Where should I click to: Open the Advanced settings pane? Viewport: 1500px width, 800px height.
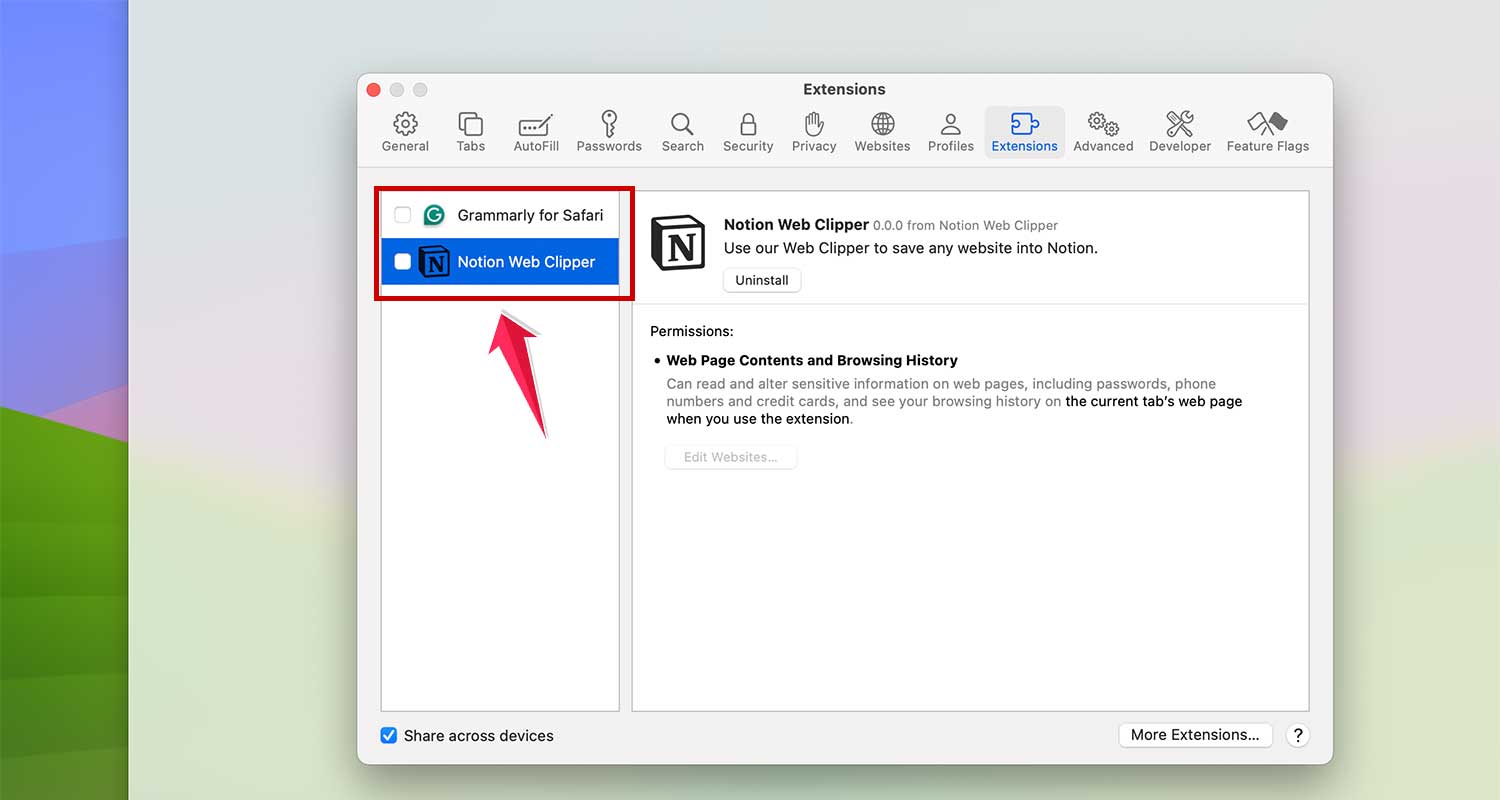tap(1102, 131)
